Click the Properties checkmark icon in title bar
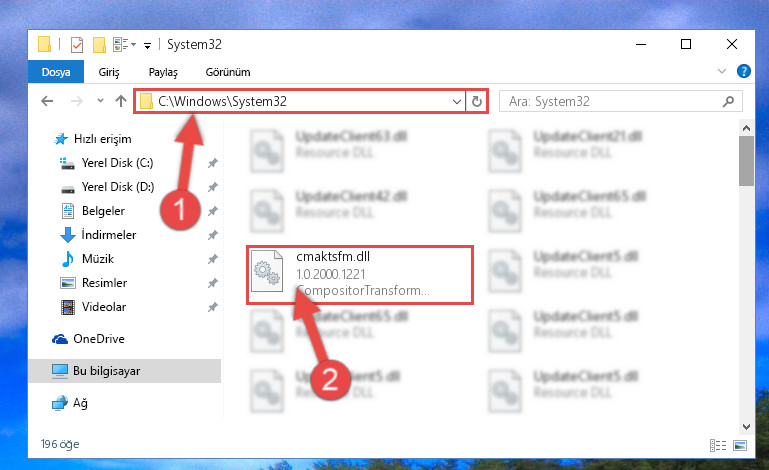 pyautogui.click(x=77, y=45)
